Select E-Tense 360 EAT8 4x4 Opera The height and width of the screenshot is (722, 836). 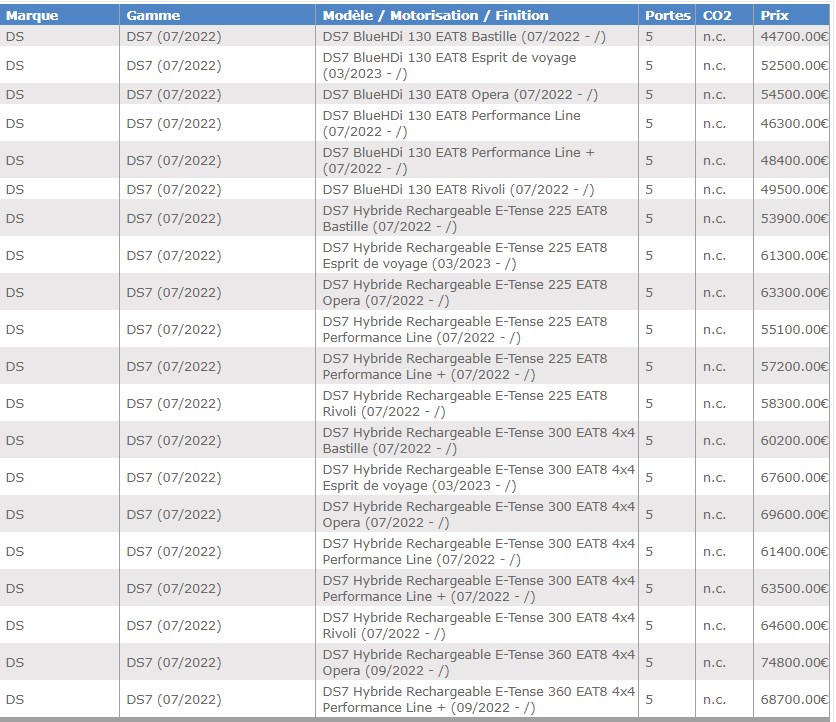coord(479,662)
